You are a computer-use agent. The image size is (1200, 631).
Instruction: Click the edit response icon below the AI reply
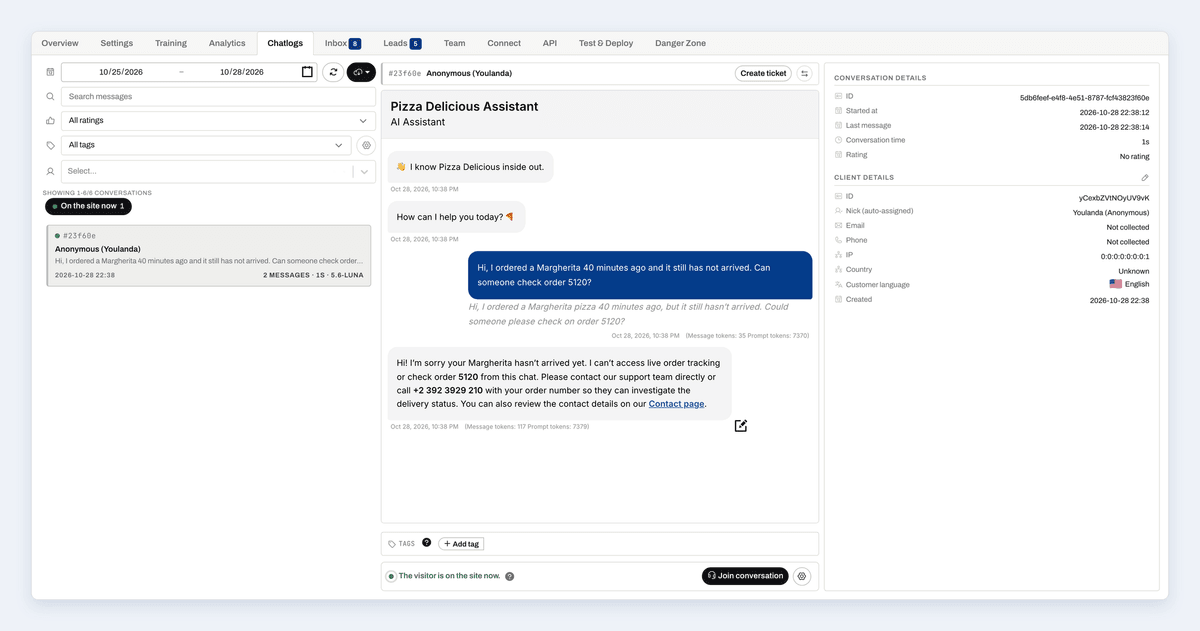(741, 426)
